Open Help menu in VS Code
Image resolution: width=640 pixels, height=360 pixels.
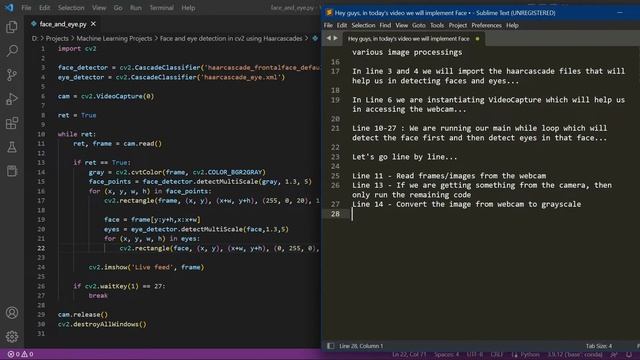188,8
